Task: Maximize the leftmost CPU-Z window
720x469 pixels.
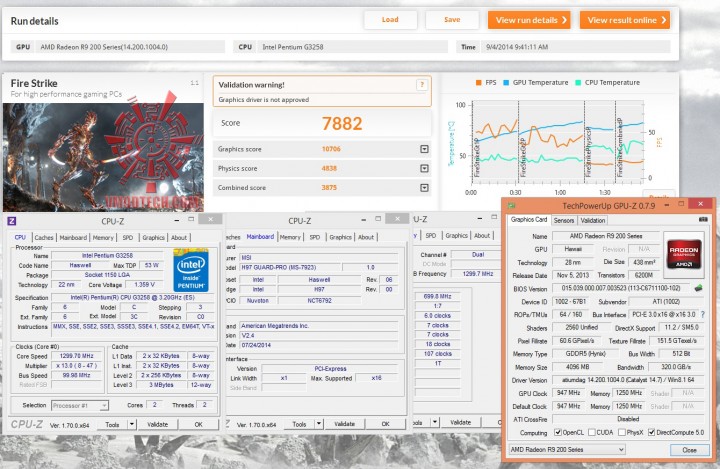Action: (x=191, y=220)
